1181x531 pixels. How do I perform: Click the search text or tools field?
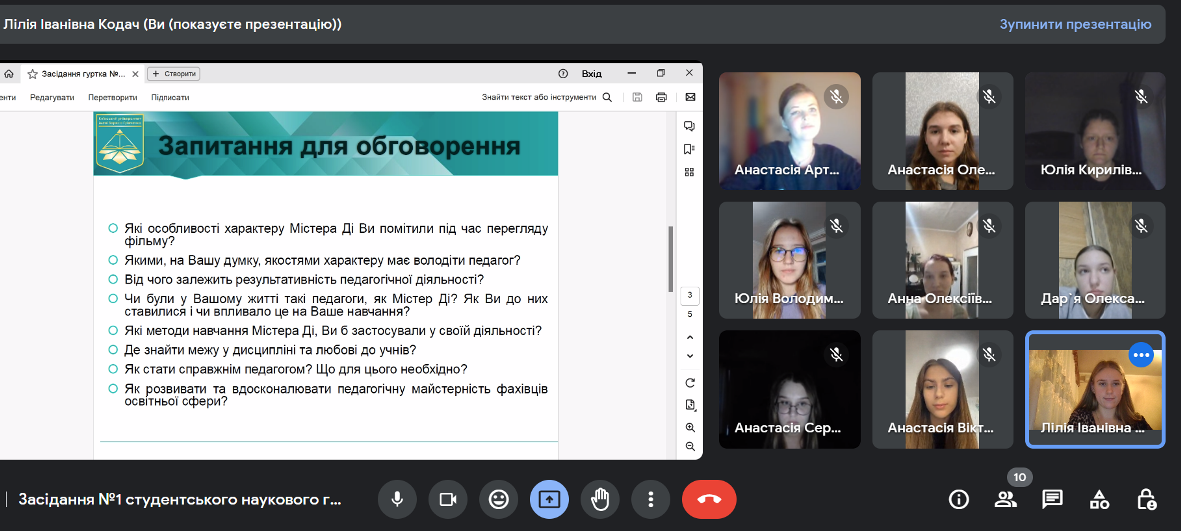(x=539, y=97)
